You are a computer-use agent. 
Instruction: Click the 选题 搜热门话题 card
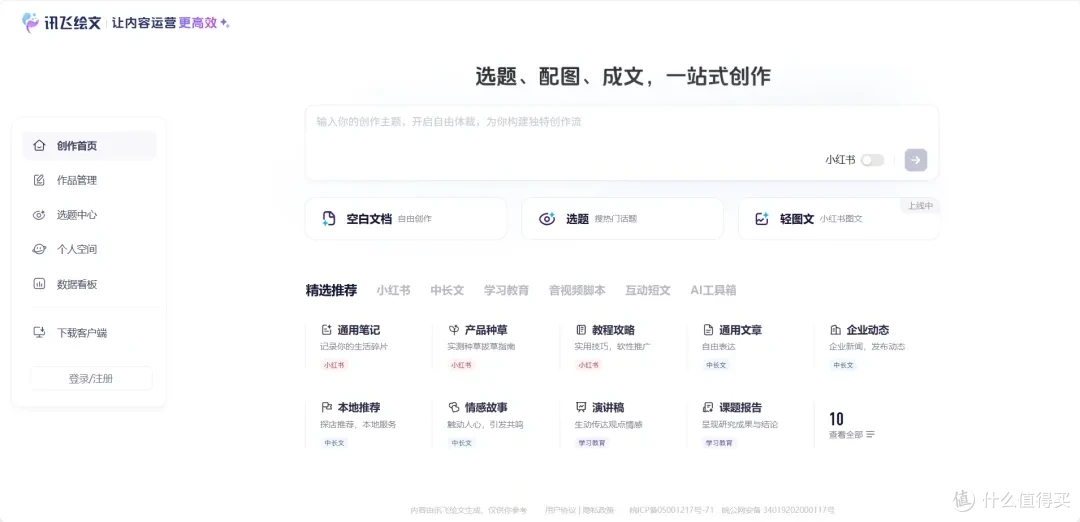point(623,219)
